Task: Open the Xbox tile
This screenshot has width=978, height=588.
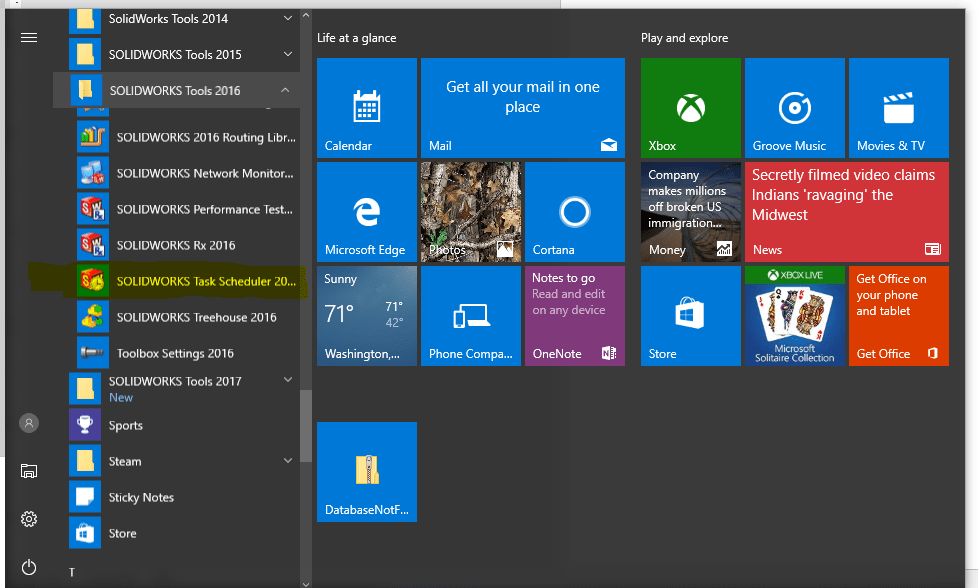Action: 691,108
